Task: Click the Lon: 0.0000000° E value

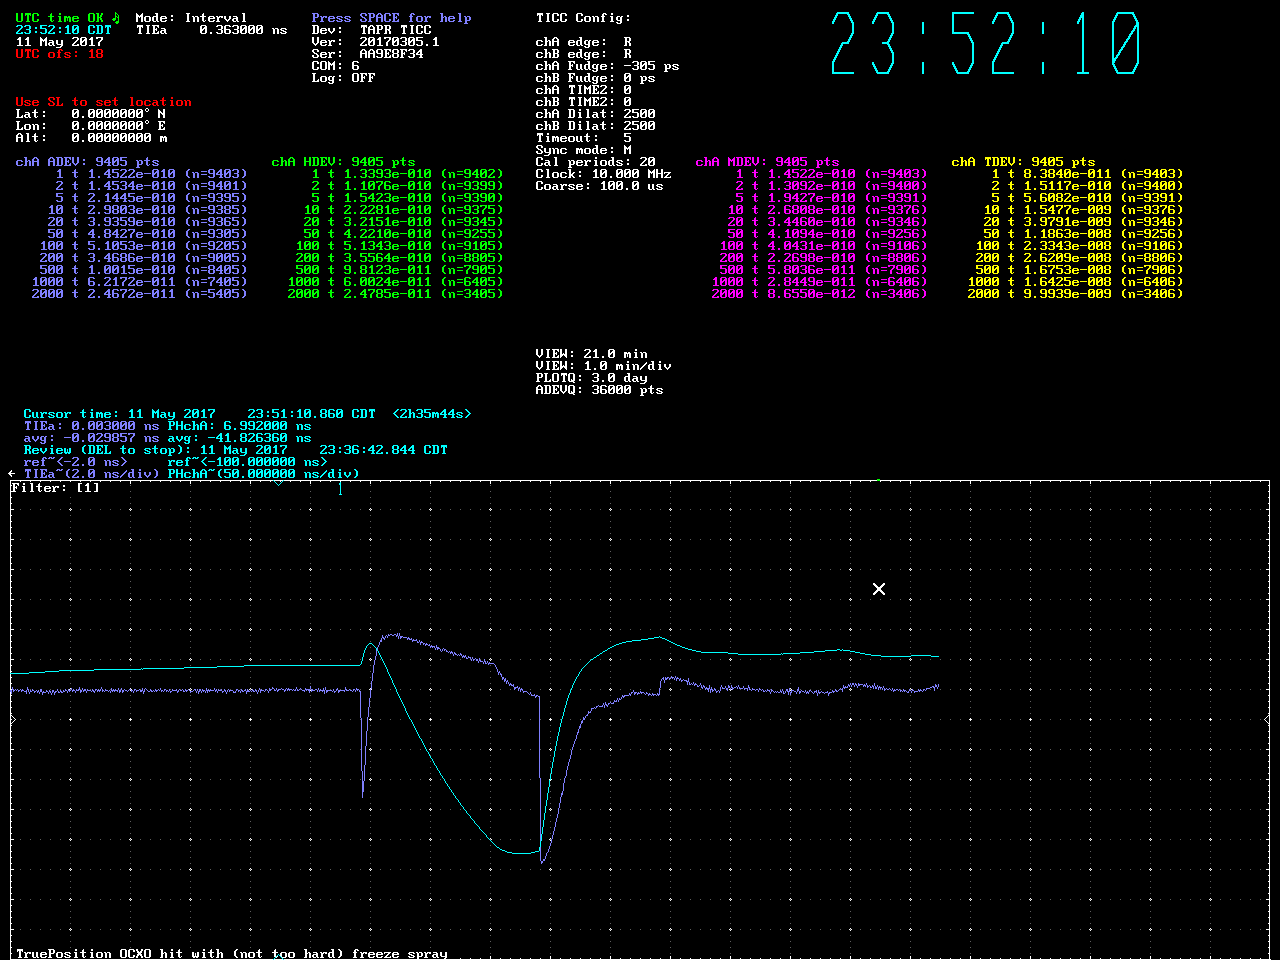Action: pyautogui.click(x=91, y=126)
